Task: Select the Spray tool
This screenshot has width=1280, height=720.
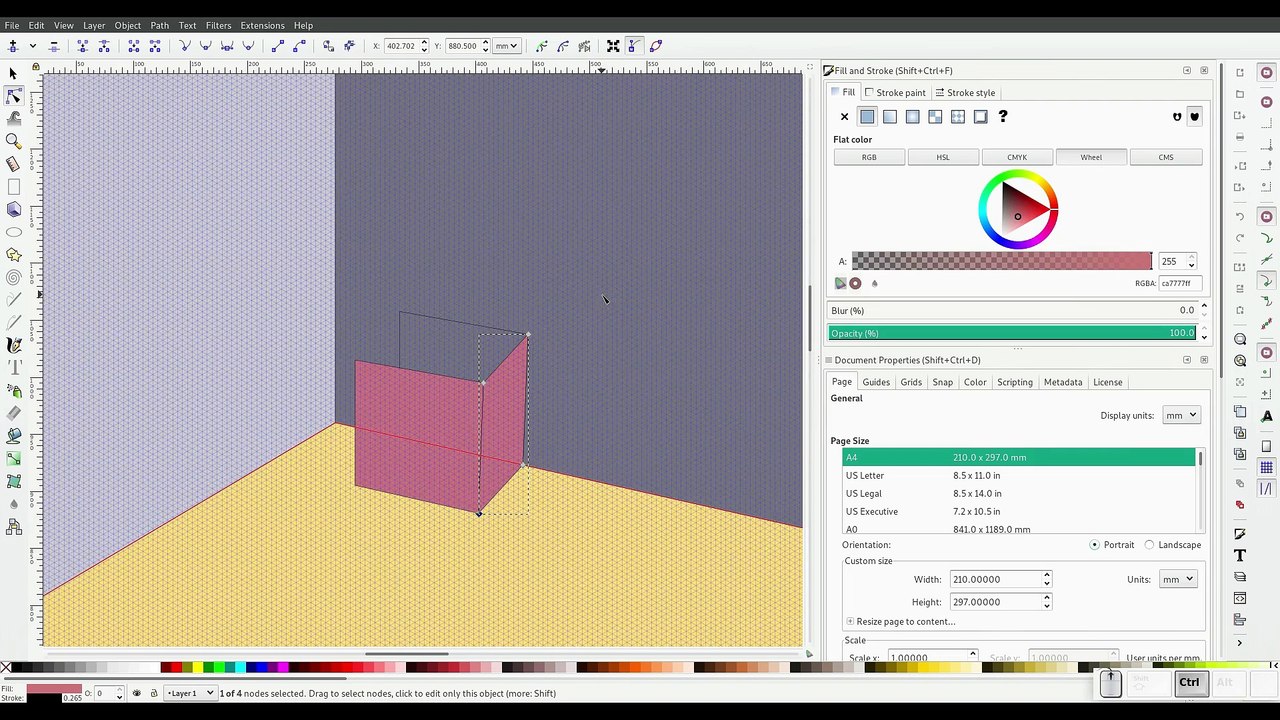Action: (x=13, y=391)
